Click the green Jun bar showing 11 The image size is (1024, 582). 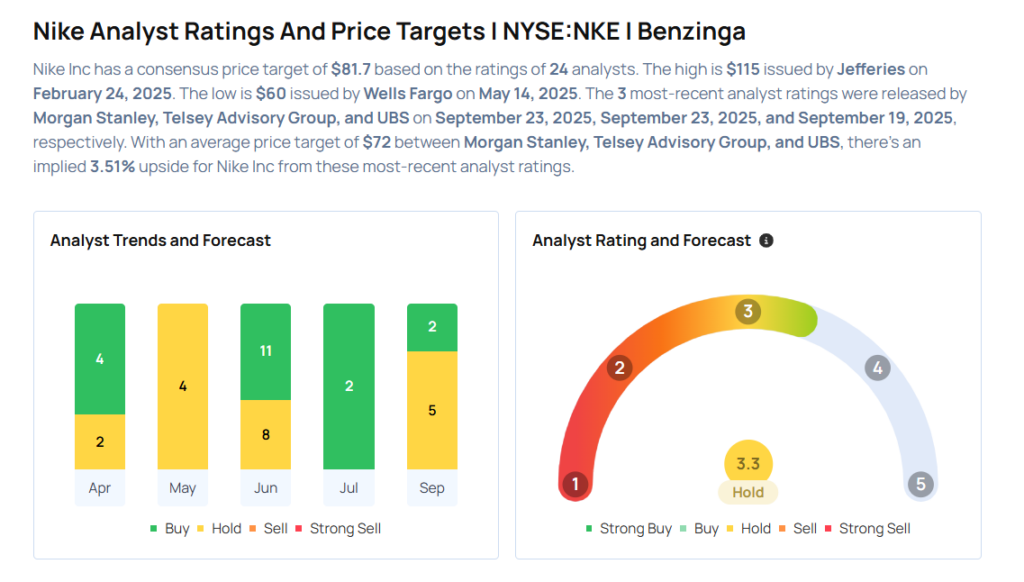tap(266, 352)
